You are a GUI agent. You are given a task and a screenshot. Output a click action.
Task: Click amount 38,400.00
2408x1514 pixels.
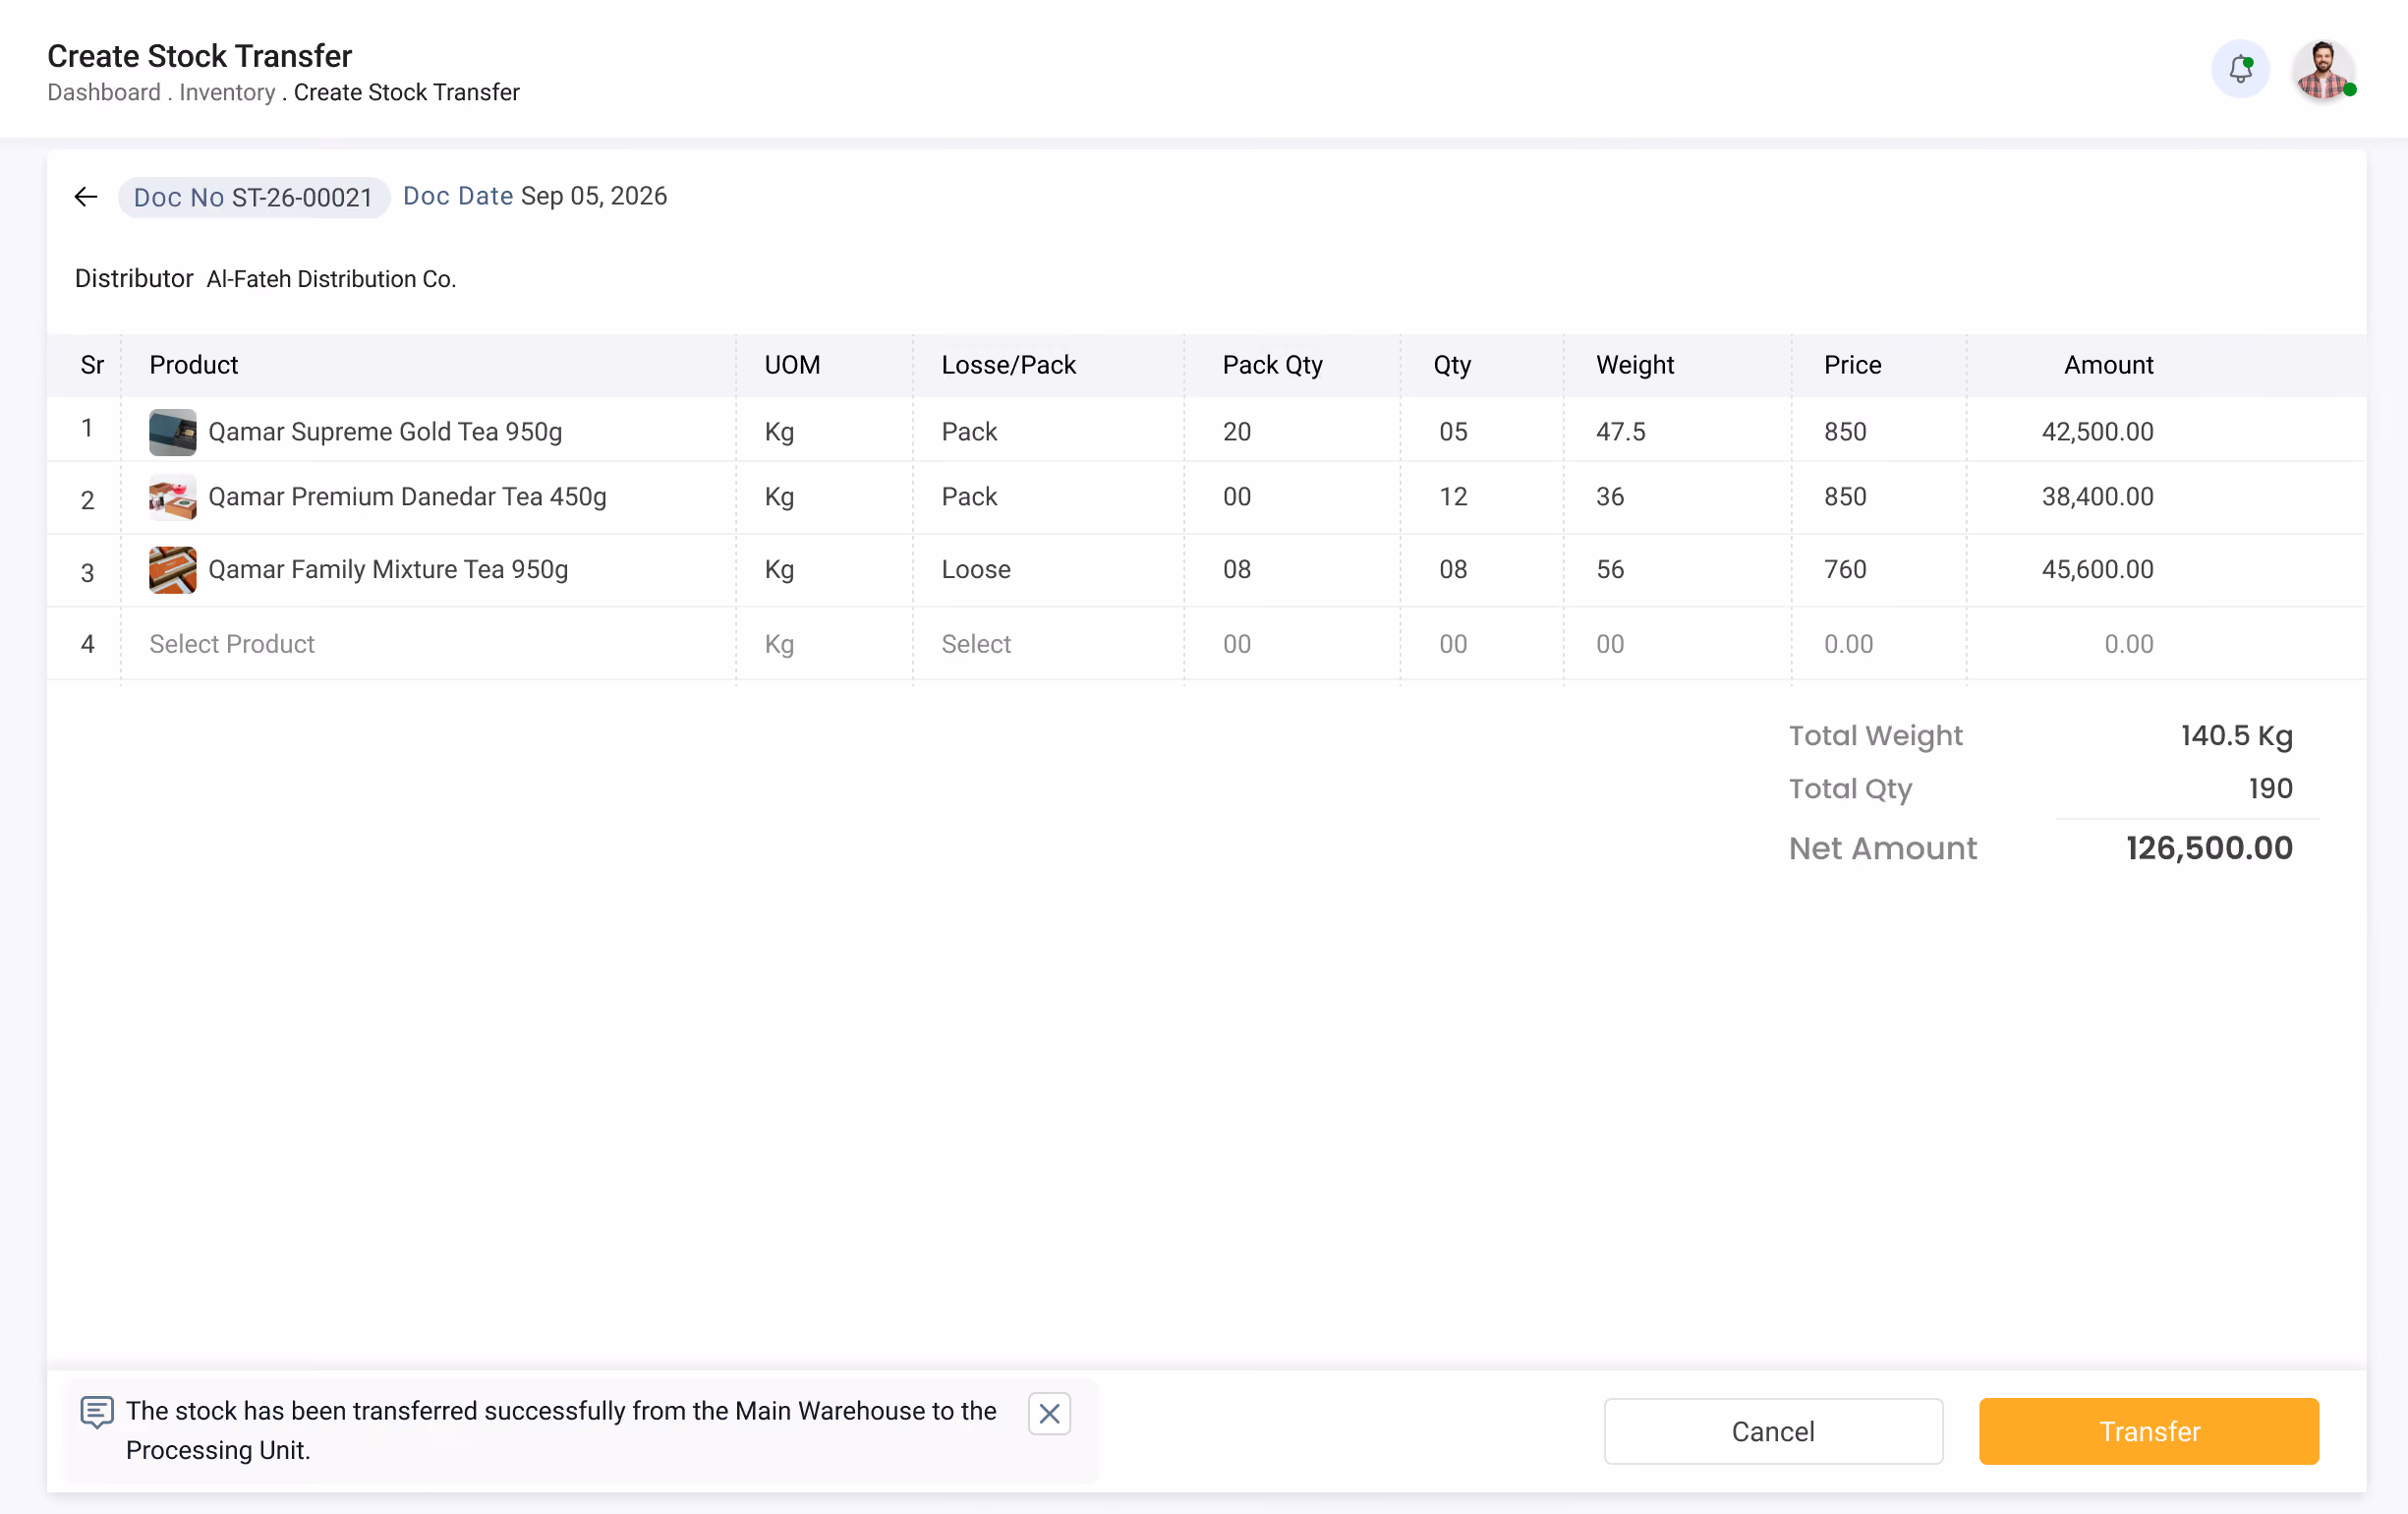pyautogui.click(x=2097, y=497)
